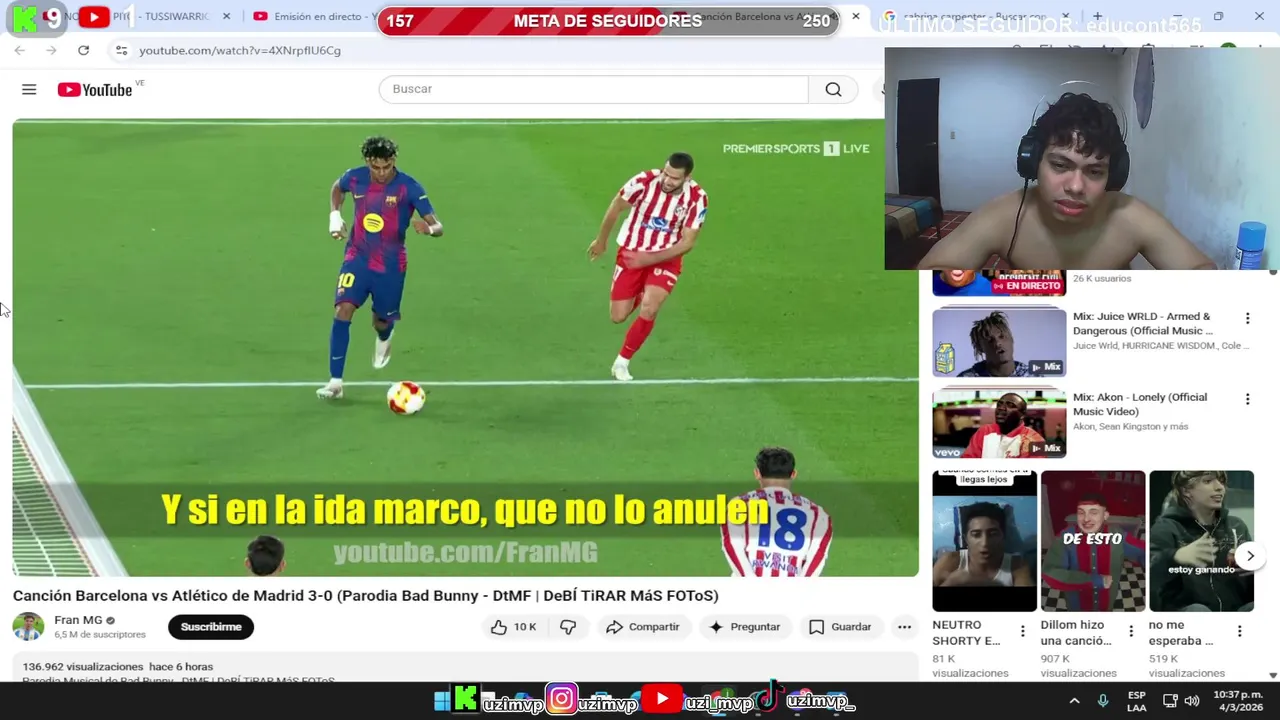
Task: Open the Preguntar AI button
Action: coord(744,627)
